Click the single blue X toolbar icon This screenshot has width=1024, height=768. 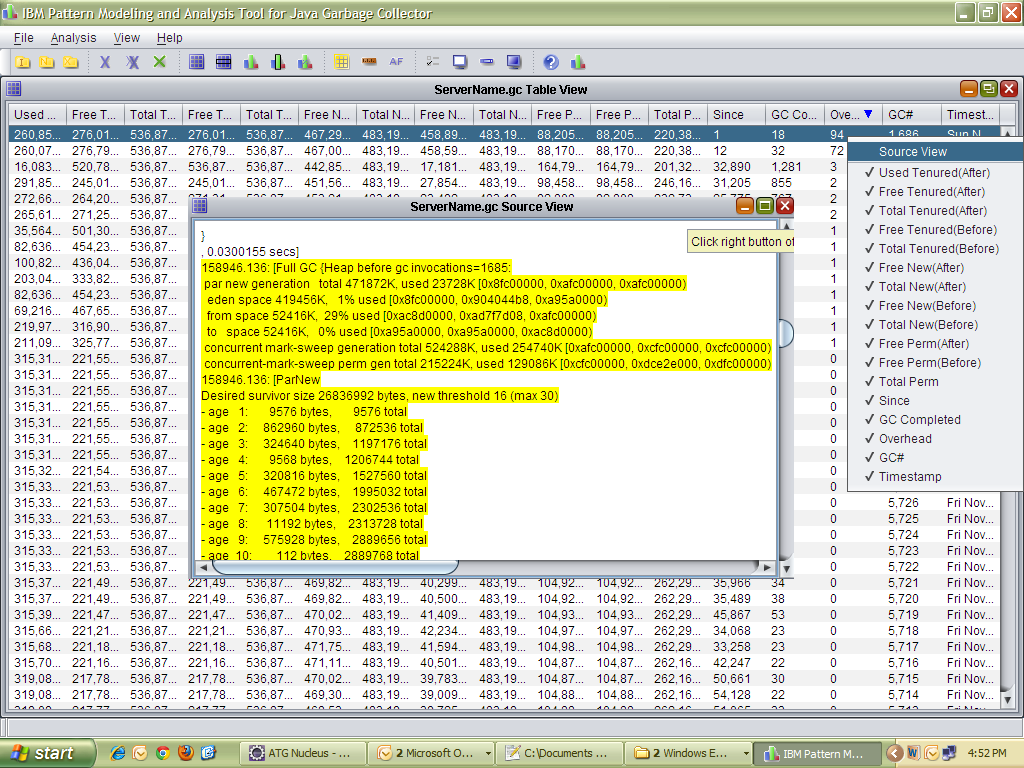point(104,62)
